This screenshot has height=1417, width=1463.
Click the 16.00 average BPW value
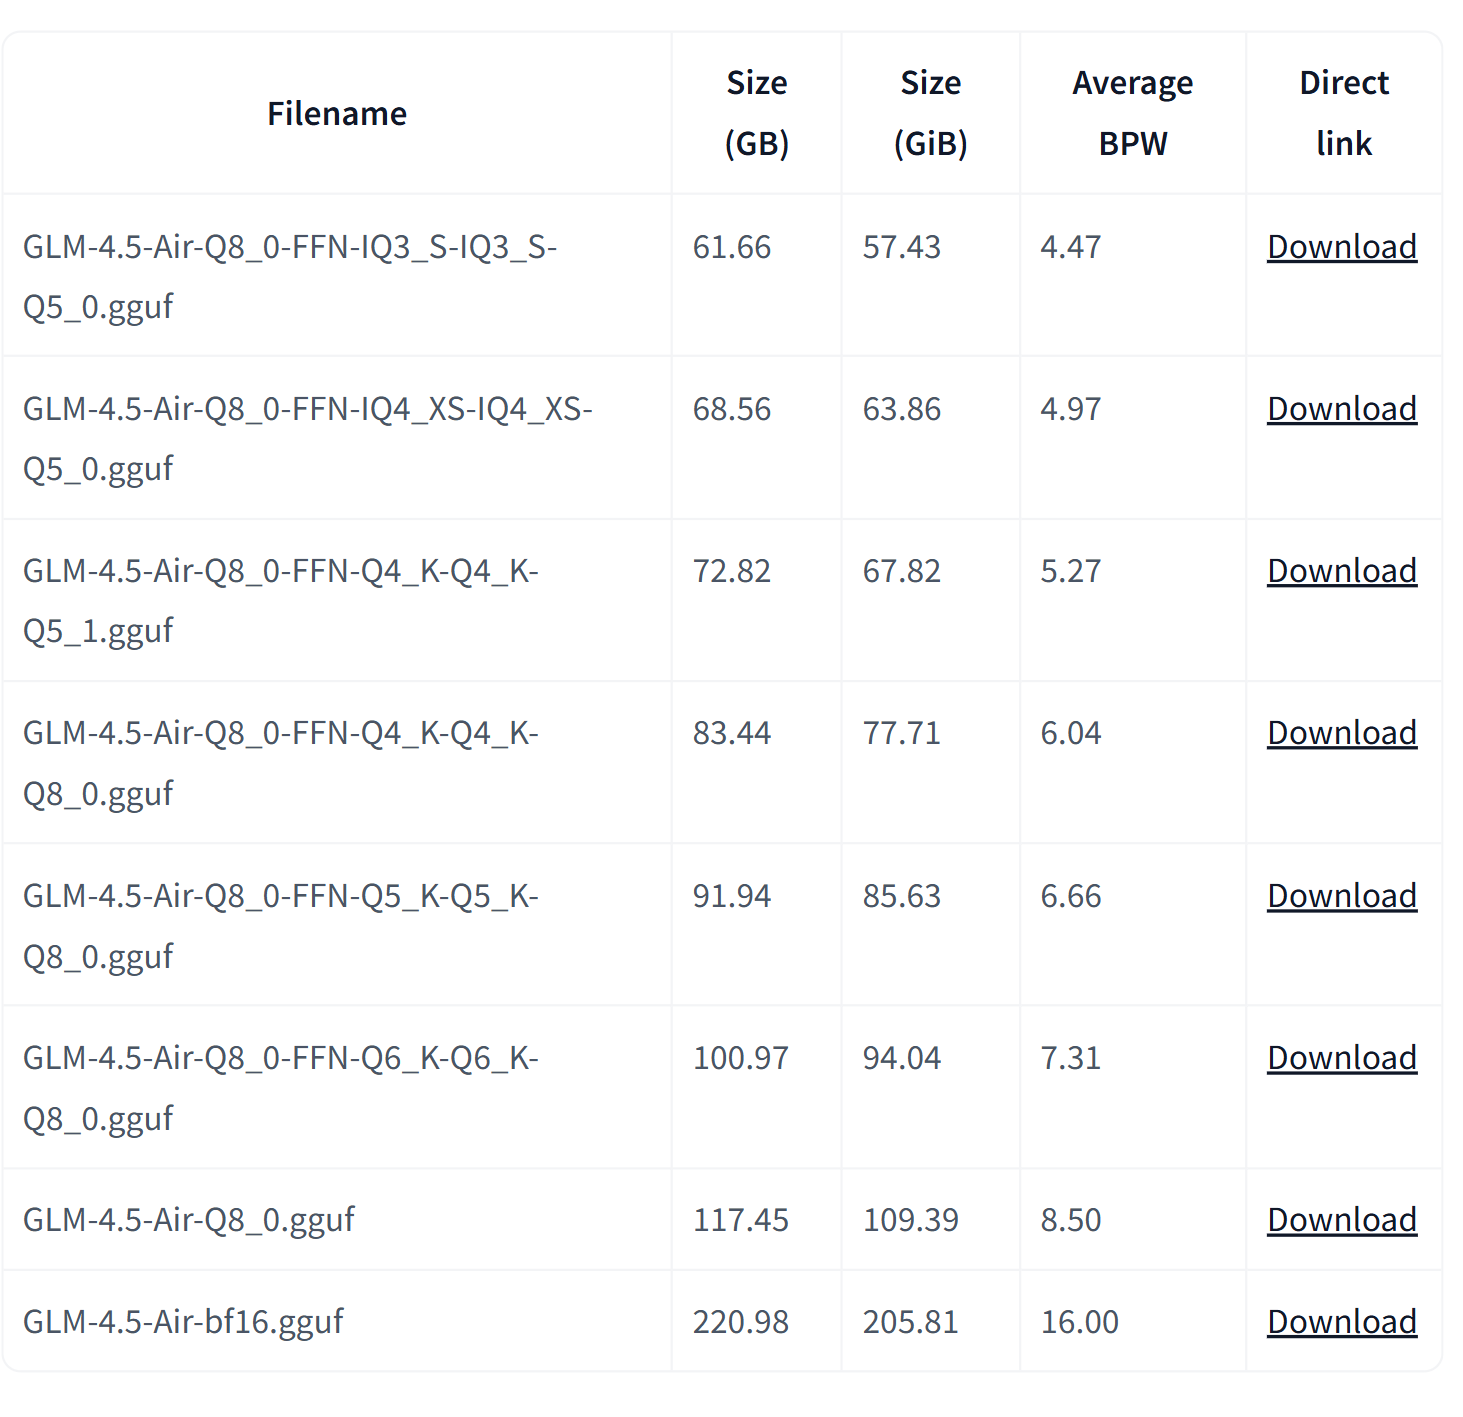pos(1079,1322)
